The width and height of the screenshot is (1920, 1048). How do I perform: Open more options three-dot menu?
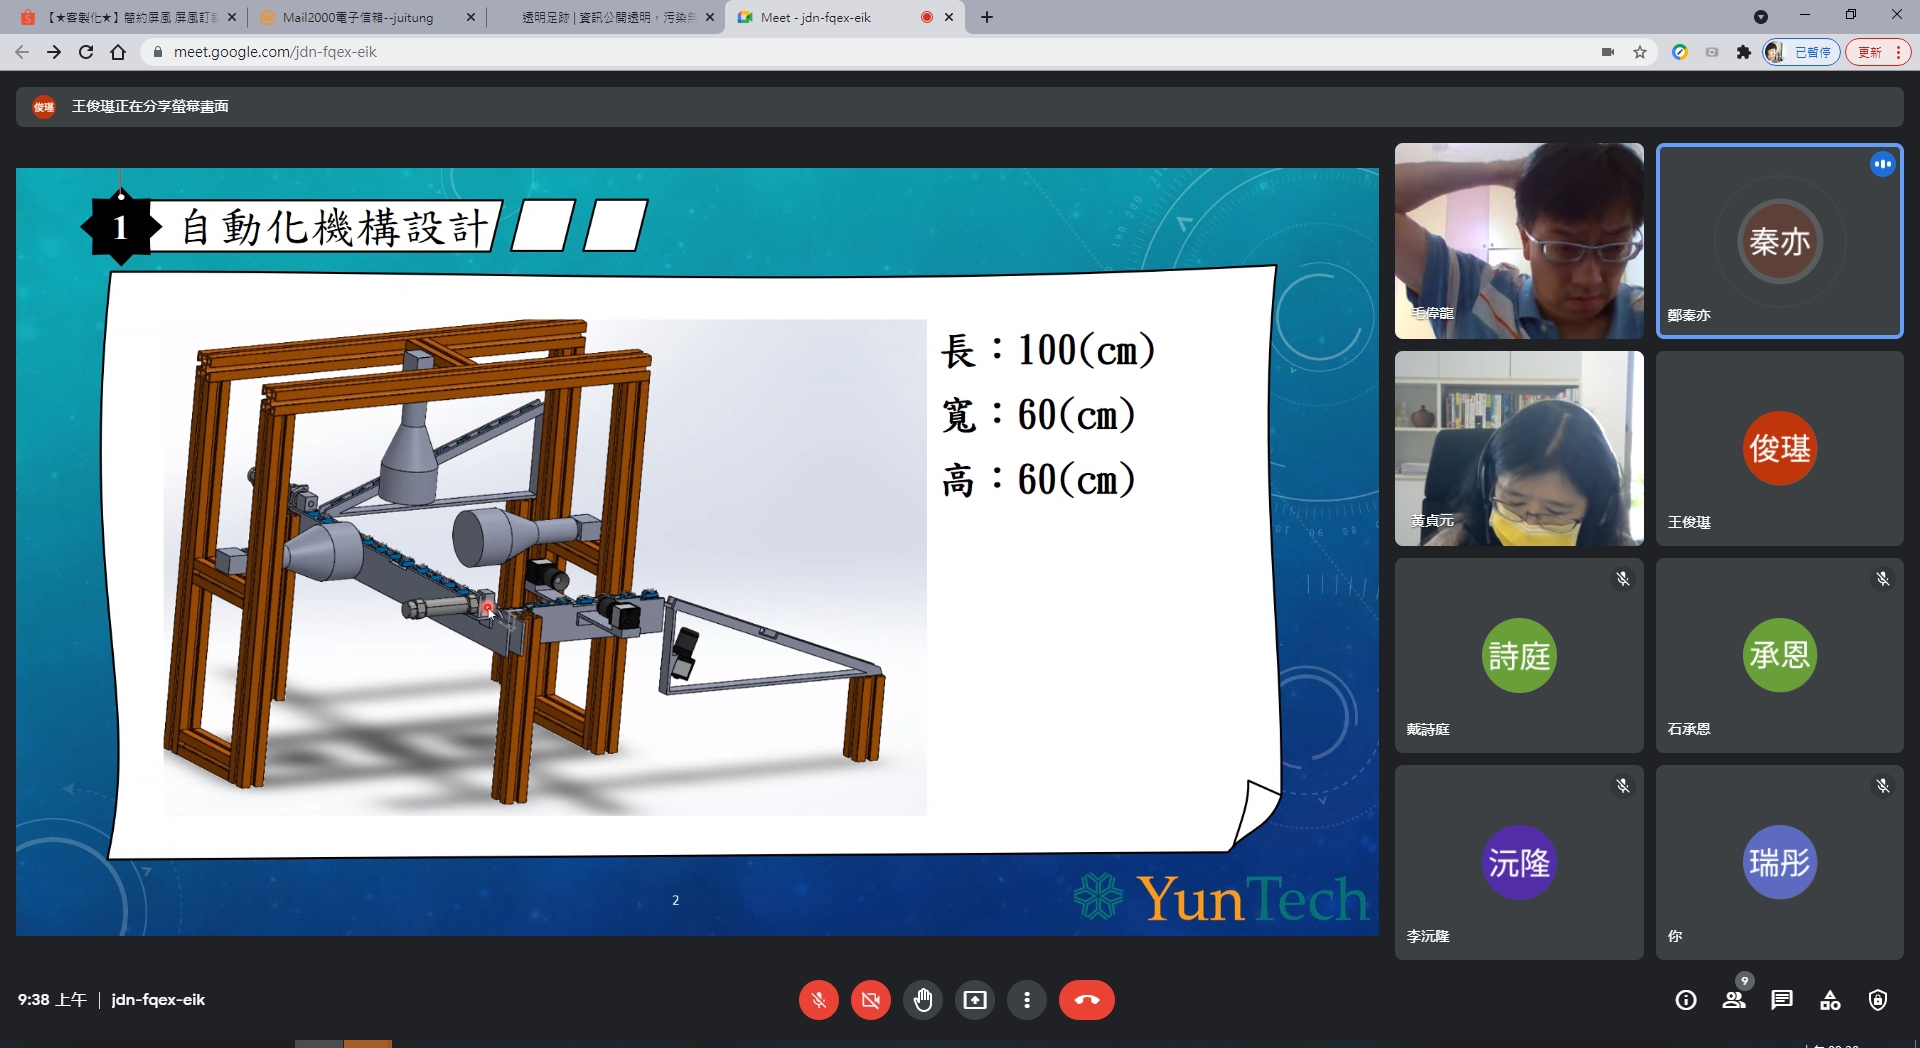click(1027, 1000)
